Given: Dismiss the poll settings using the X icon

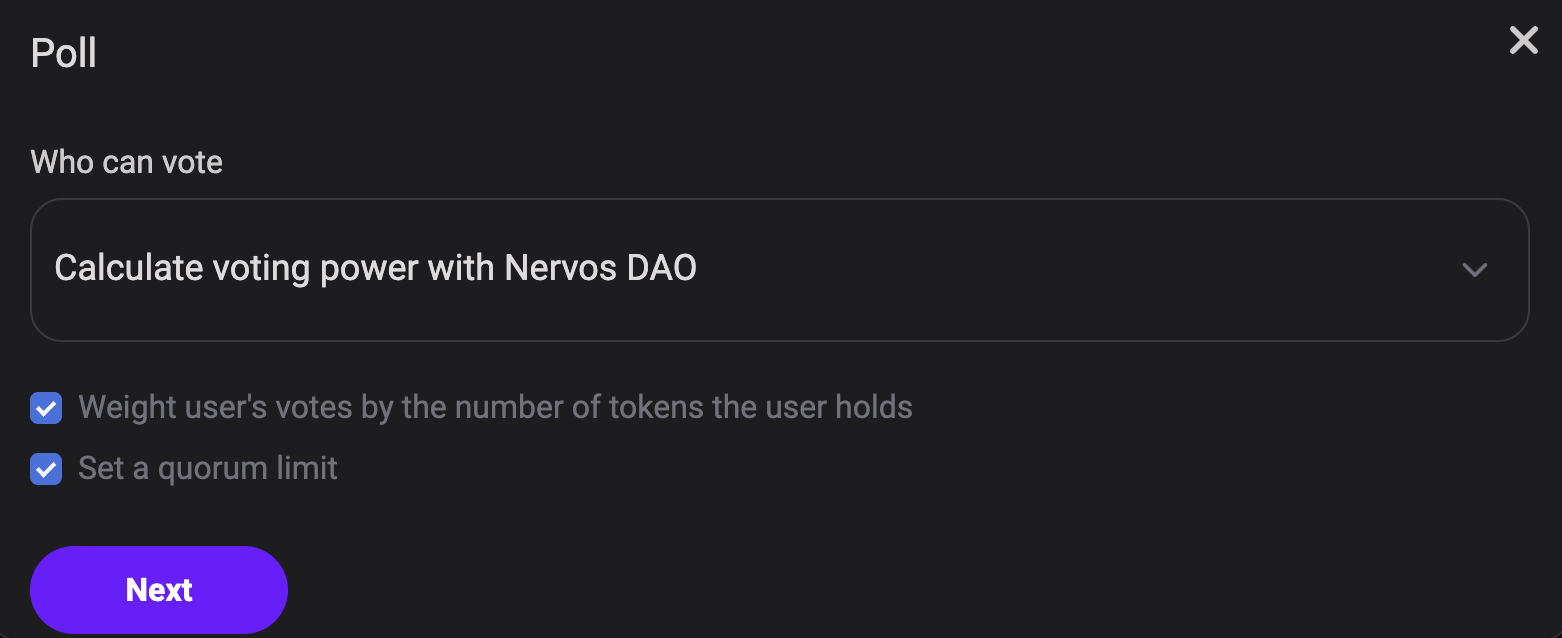Looking at the screenshot, I should pyautogui.click(x=1523, y=41).
